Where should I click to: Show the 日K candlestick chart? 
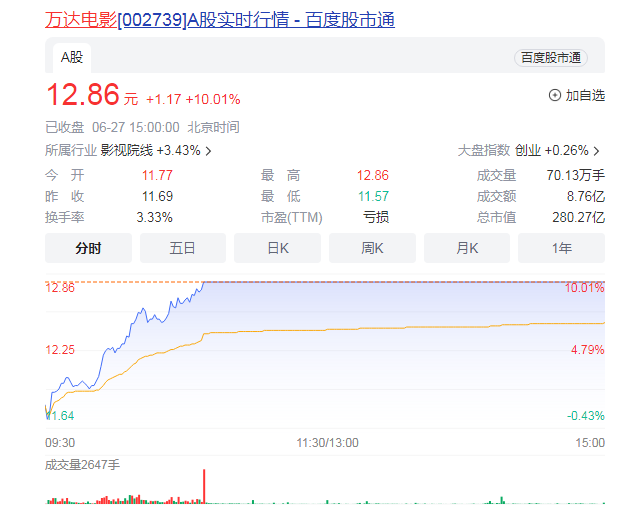pyautogui.click(x=277, y=248)
